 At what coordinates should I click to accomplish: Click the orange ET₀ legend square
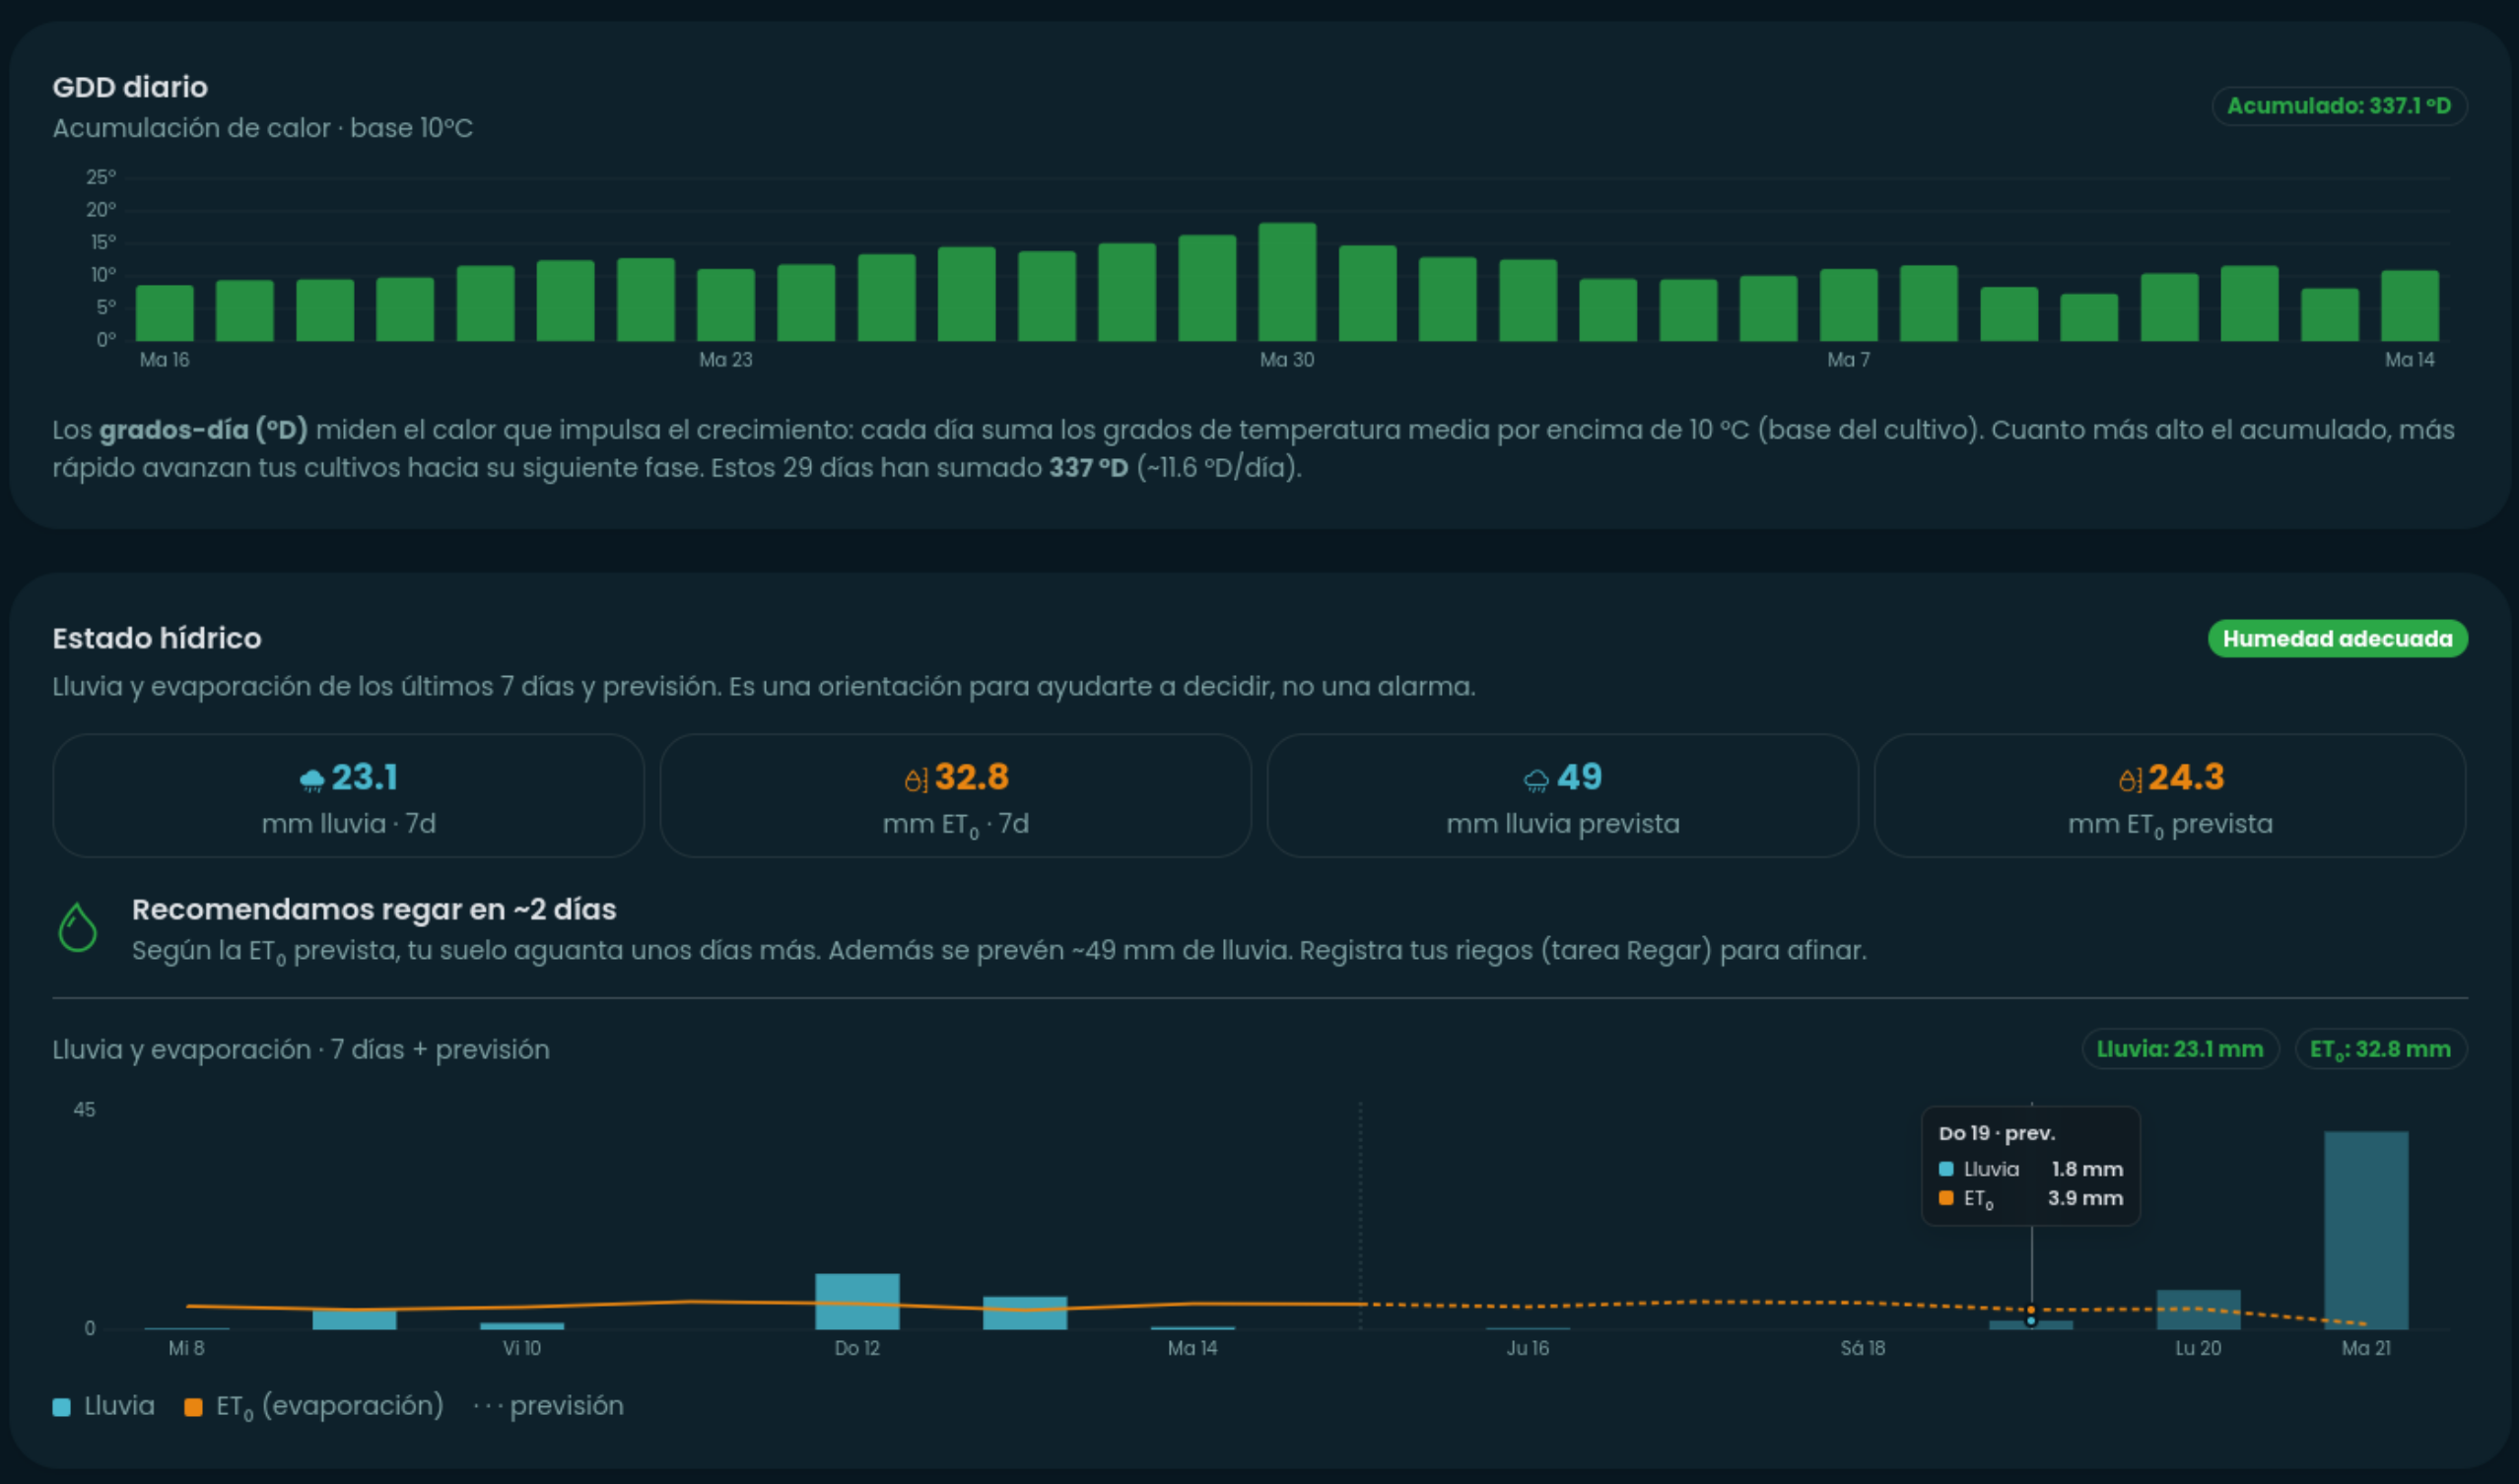pos(193,1406)
